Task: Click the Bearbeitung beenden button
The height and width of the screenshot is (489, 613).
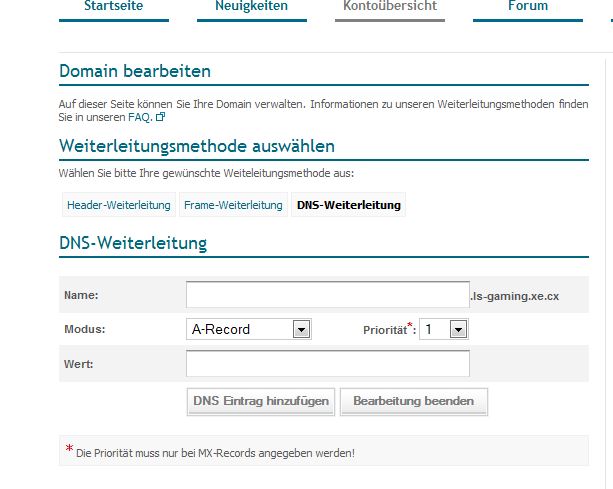Action: click(413, 401)
